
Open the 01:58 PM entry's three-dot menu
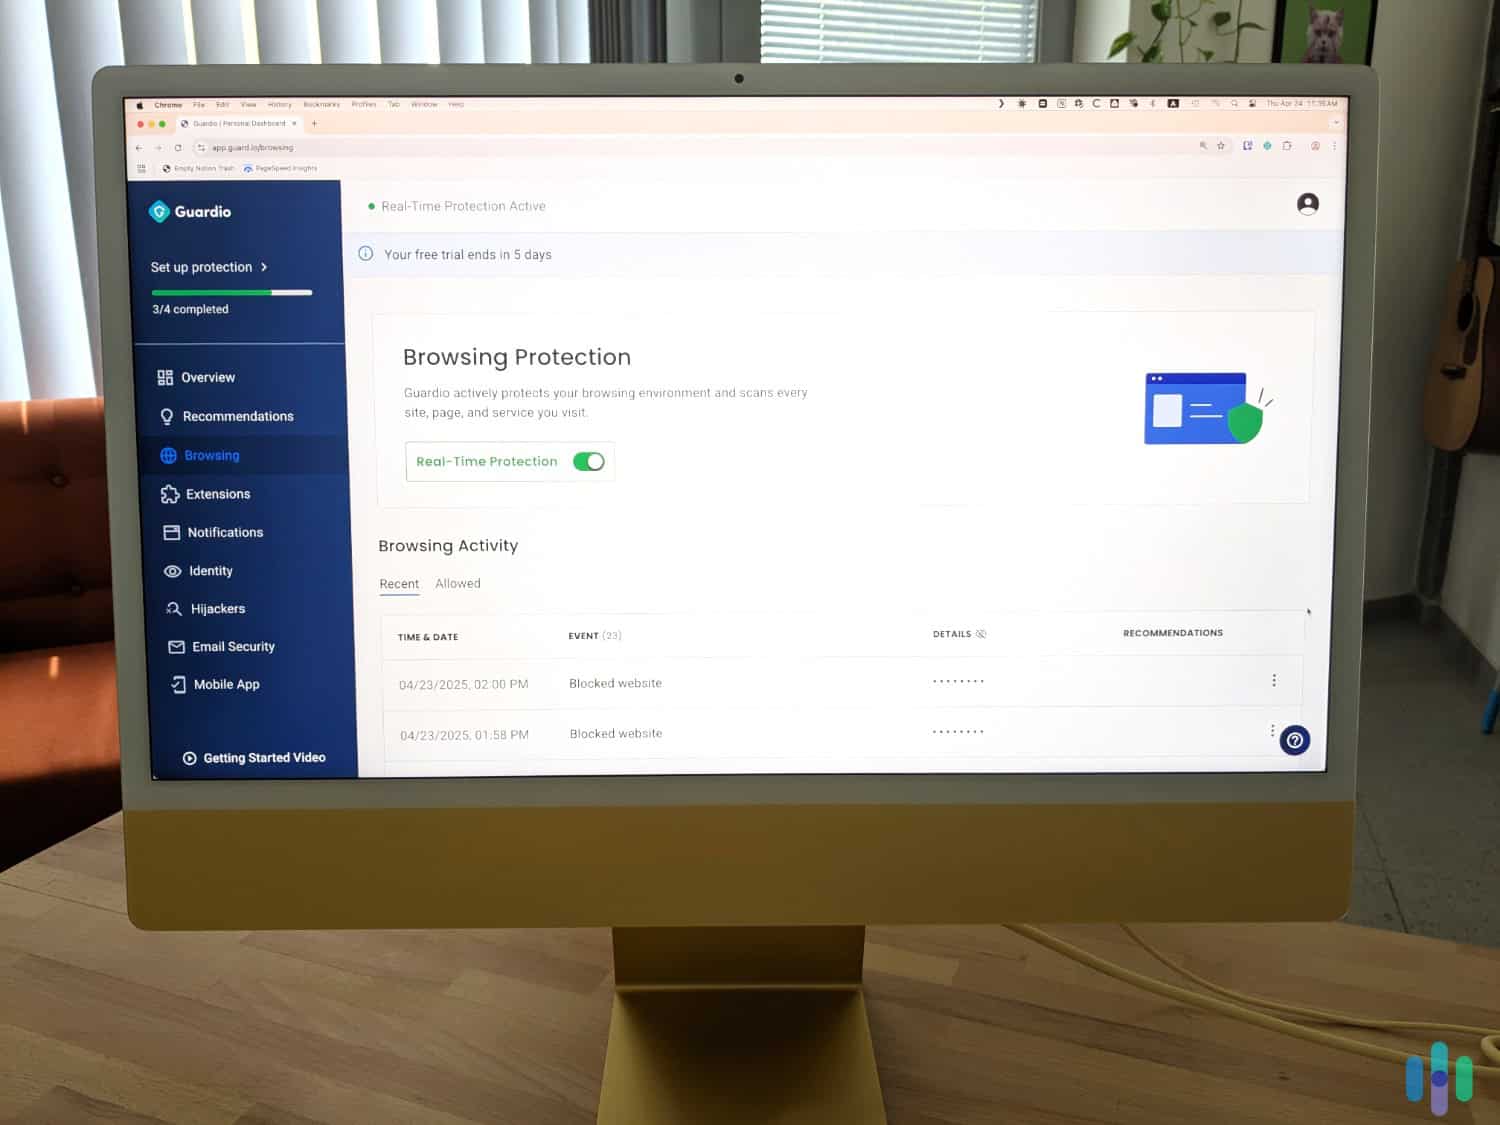pyautogui.click(x=1273, y=730)
